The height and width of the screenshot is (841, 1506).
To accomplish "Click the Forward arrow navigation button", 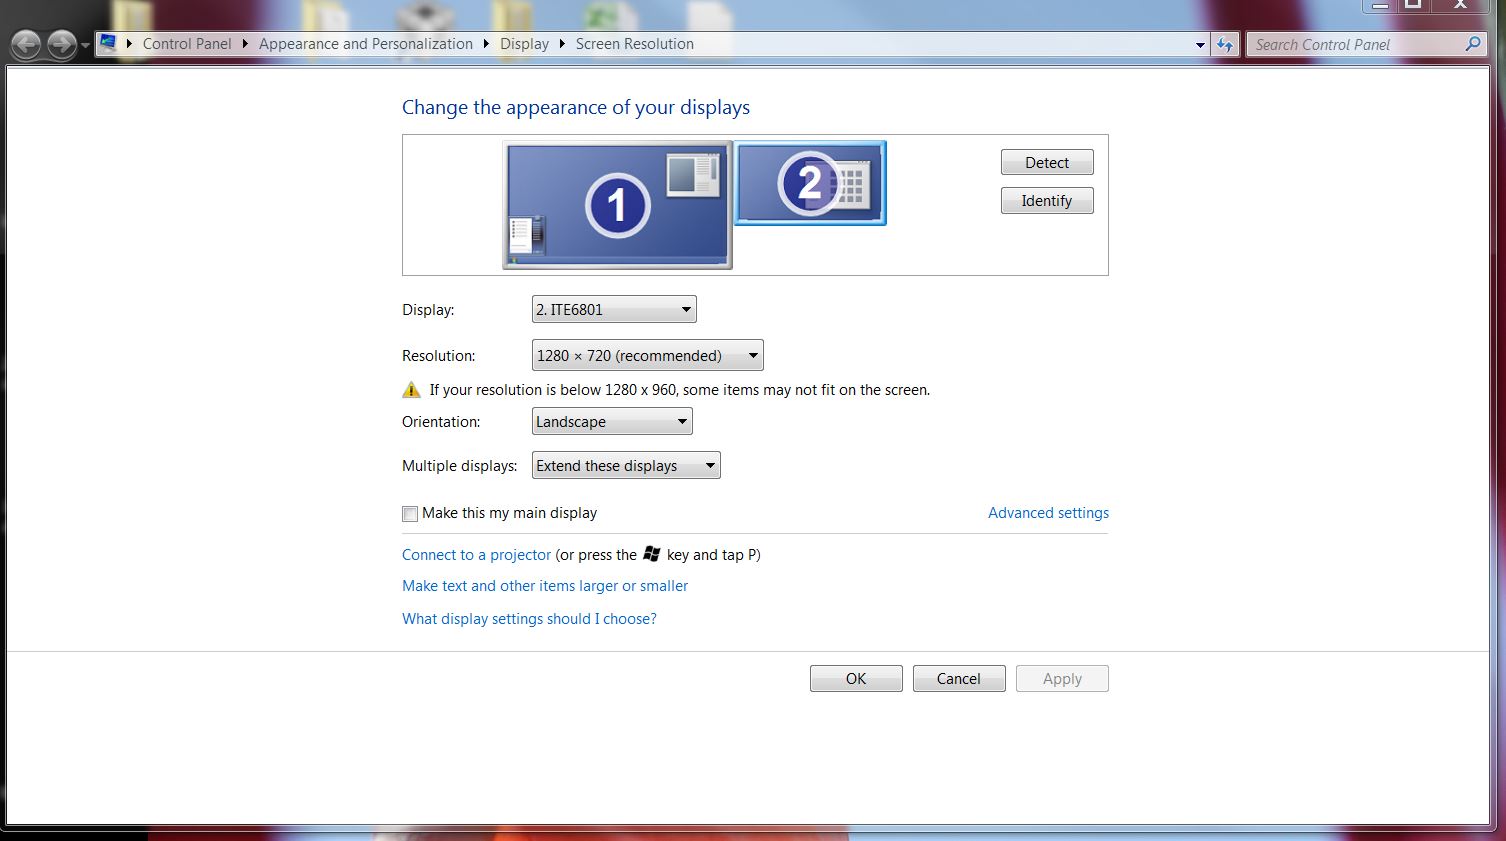I will (x=62, y=45).
